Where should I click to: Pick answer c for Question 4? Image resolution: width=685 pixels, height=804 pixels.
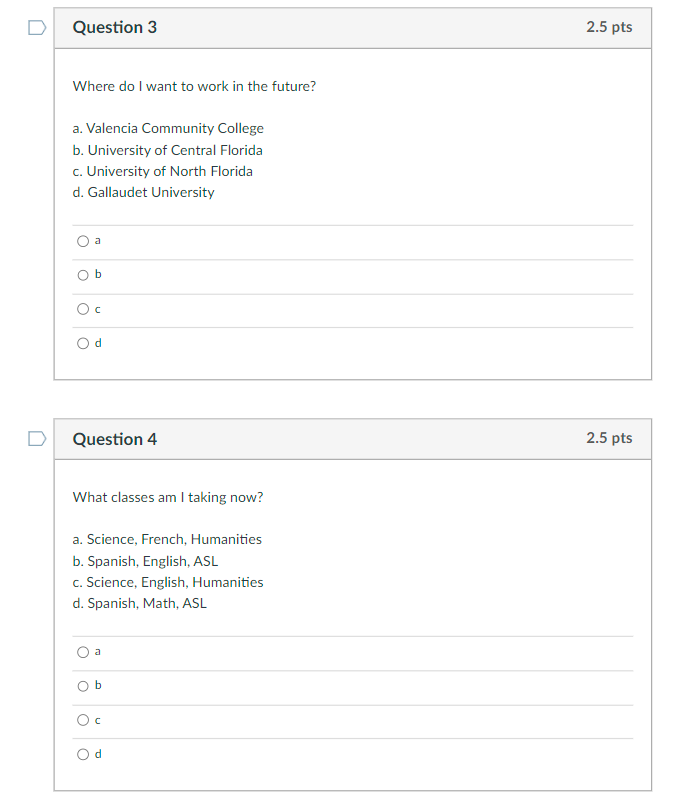[82, 720]
